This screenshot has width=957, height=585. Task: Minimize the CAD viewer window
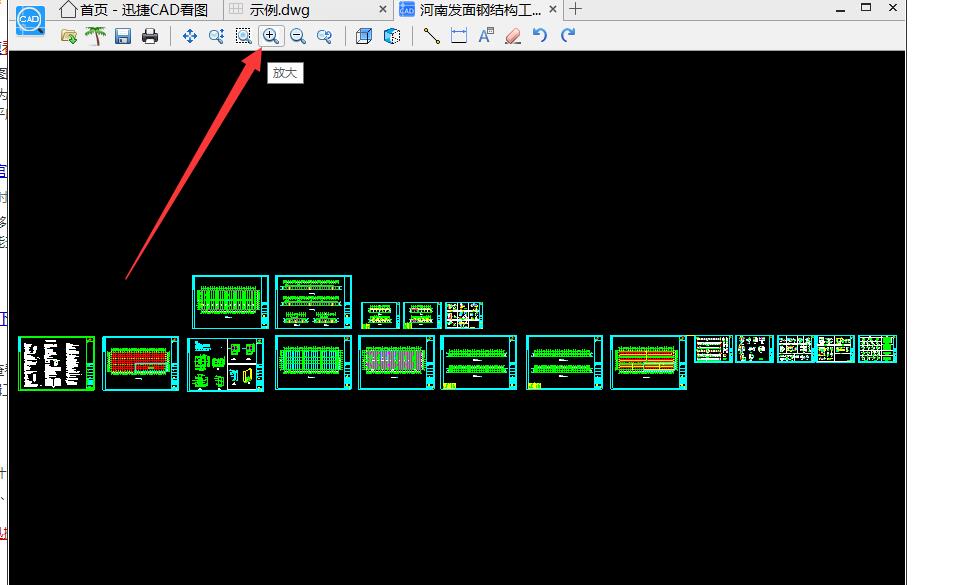coord(840,9)
